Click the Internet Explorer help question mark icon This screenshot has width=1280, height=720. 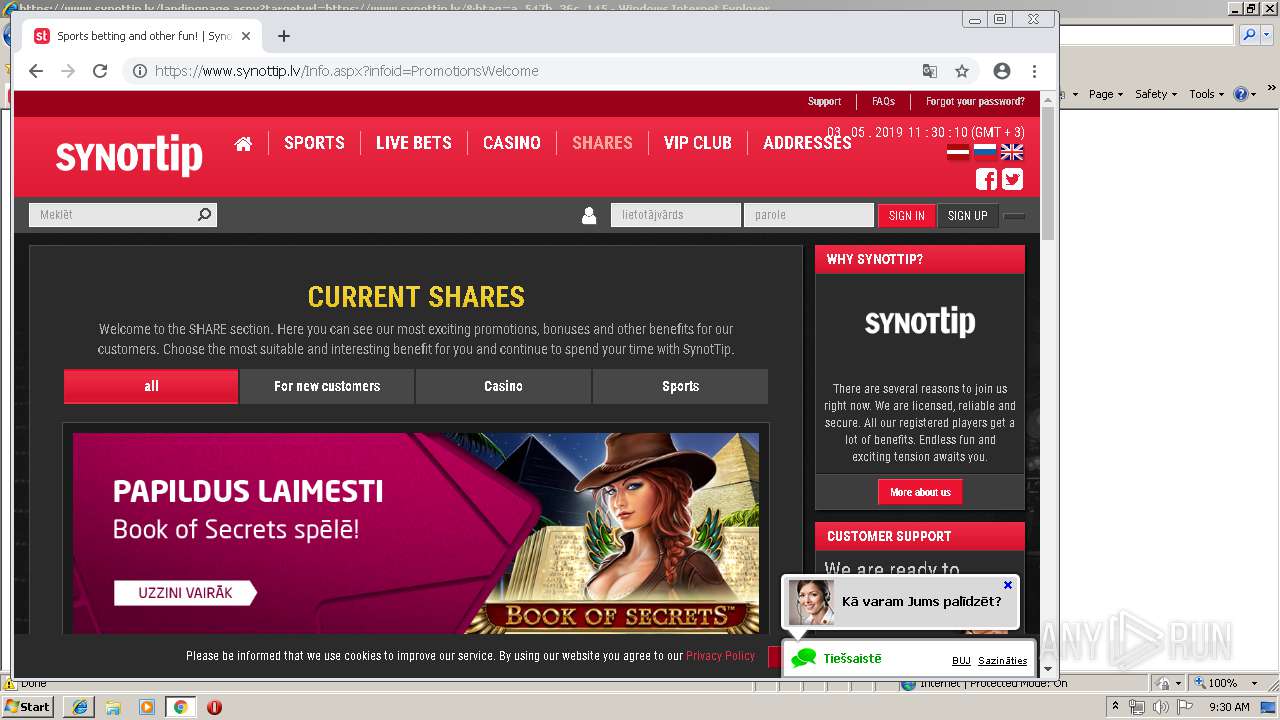click(1240, 94)
